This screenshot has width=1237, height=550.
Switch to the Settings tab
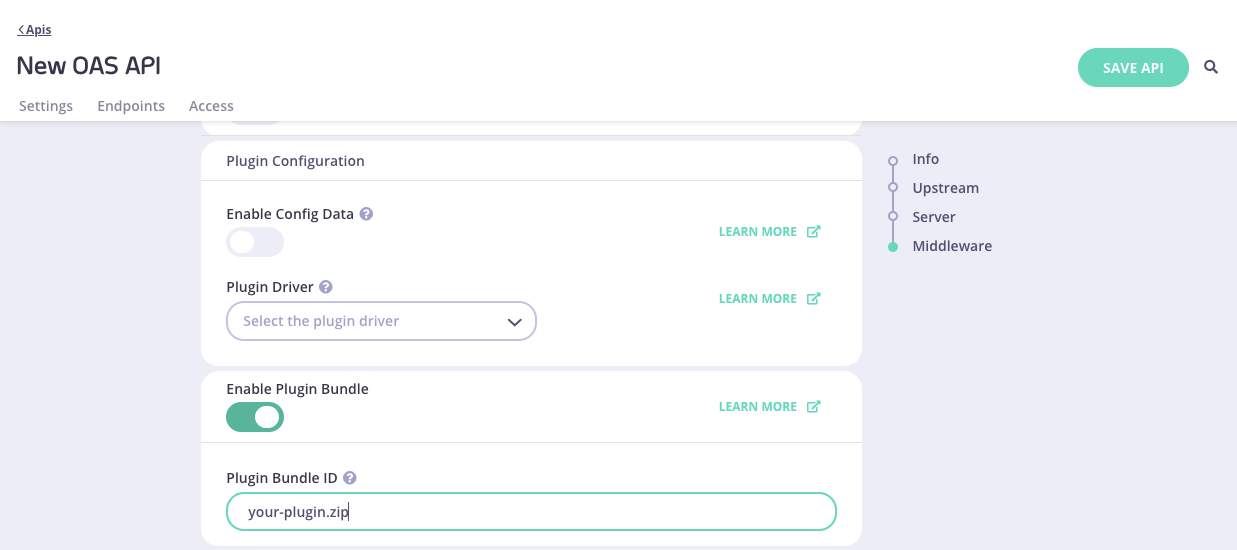(x=46, y=106)
